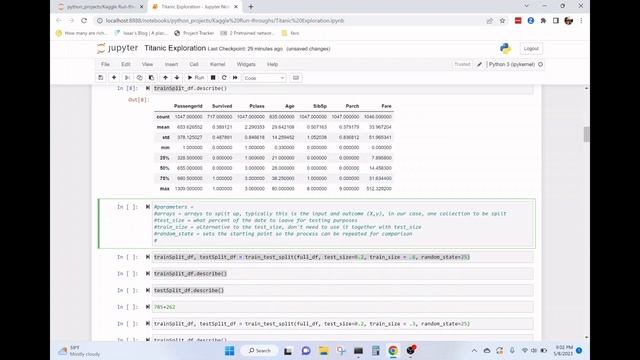Bookmark this page with the star icon
640x360 pixels.
point(502,20)
